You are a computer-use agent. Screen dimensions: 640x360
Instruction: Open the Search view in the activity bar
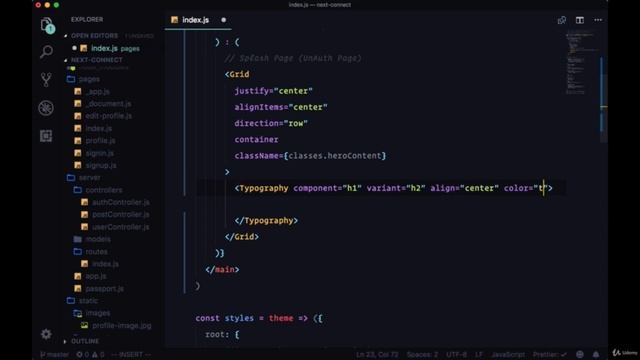click(47, 52)
